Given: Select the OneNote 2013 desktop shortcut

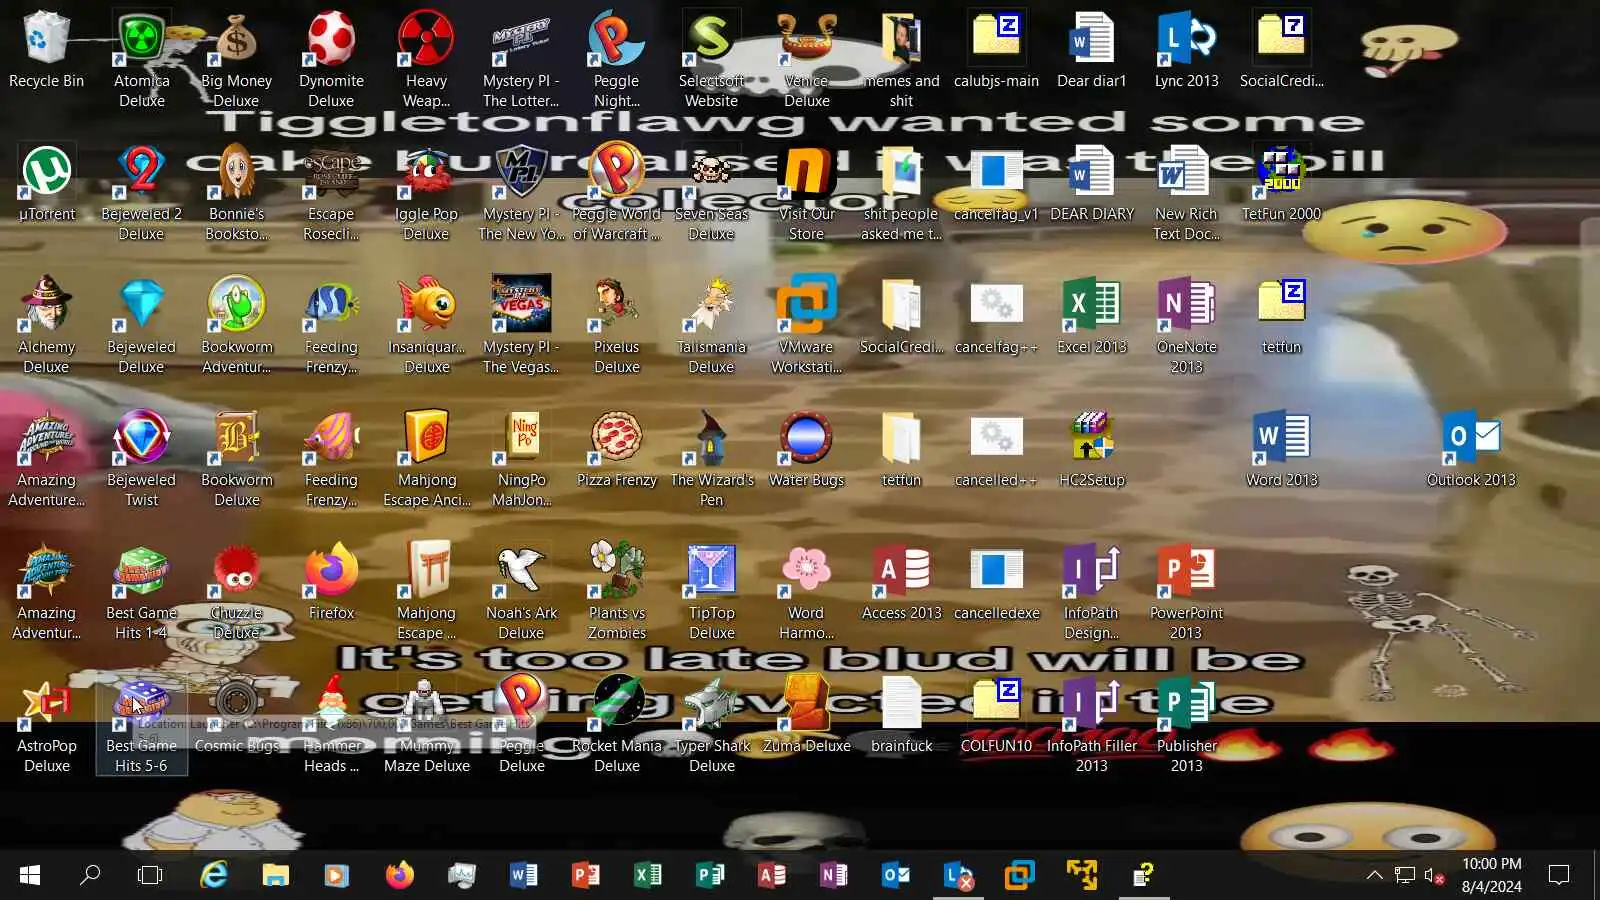Looking at the screenshot, I should 1186,326.
